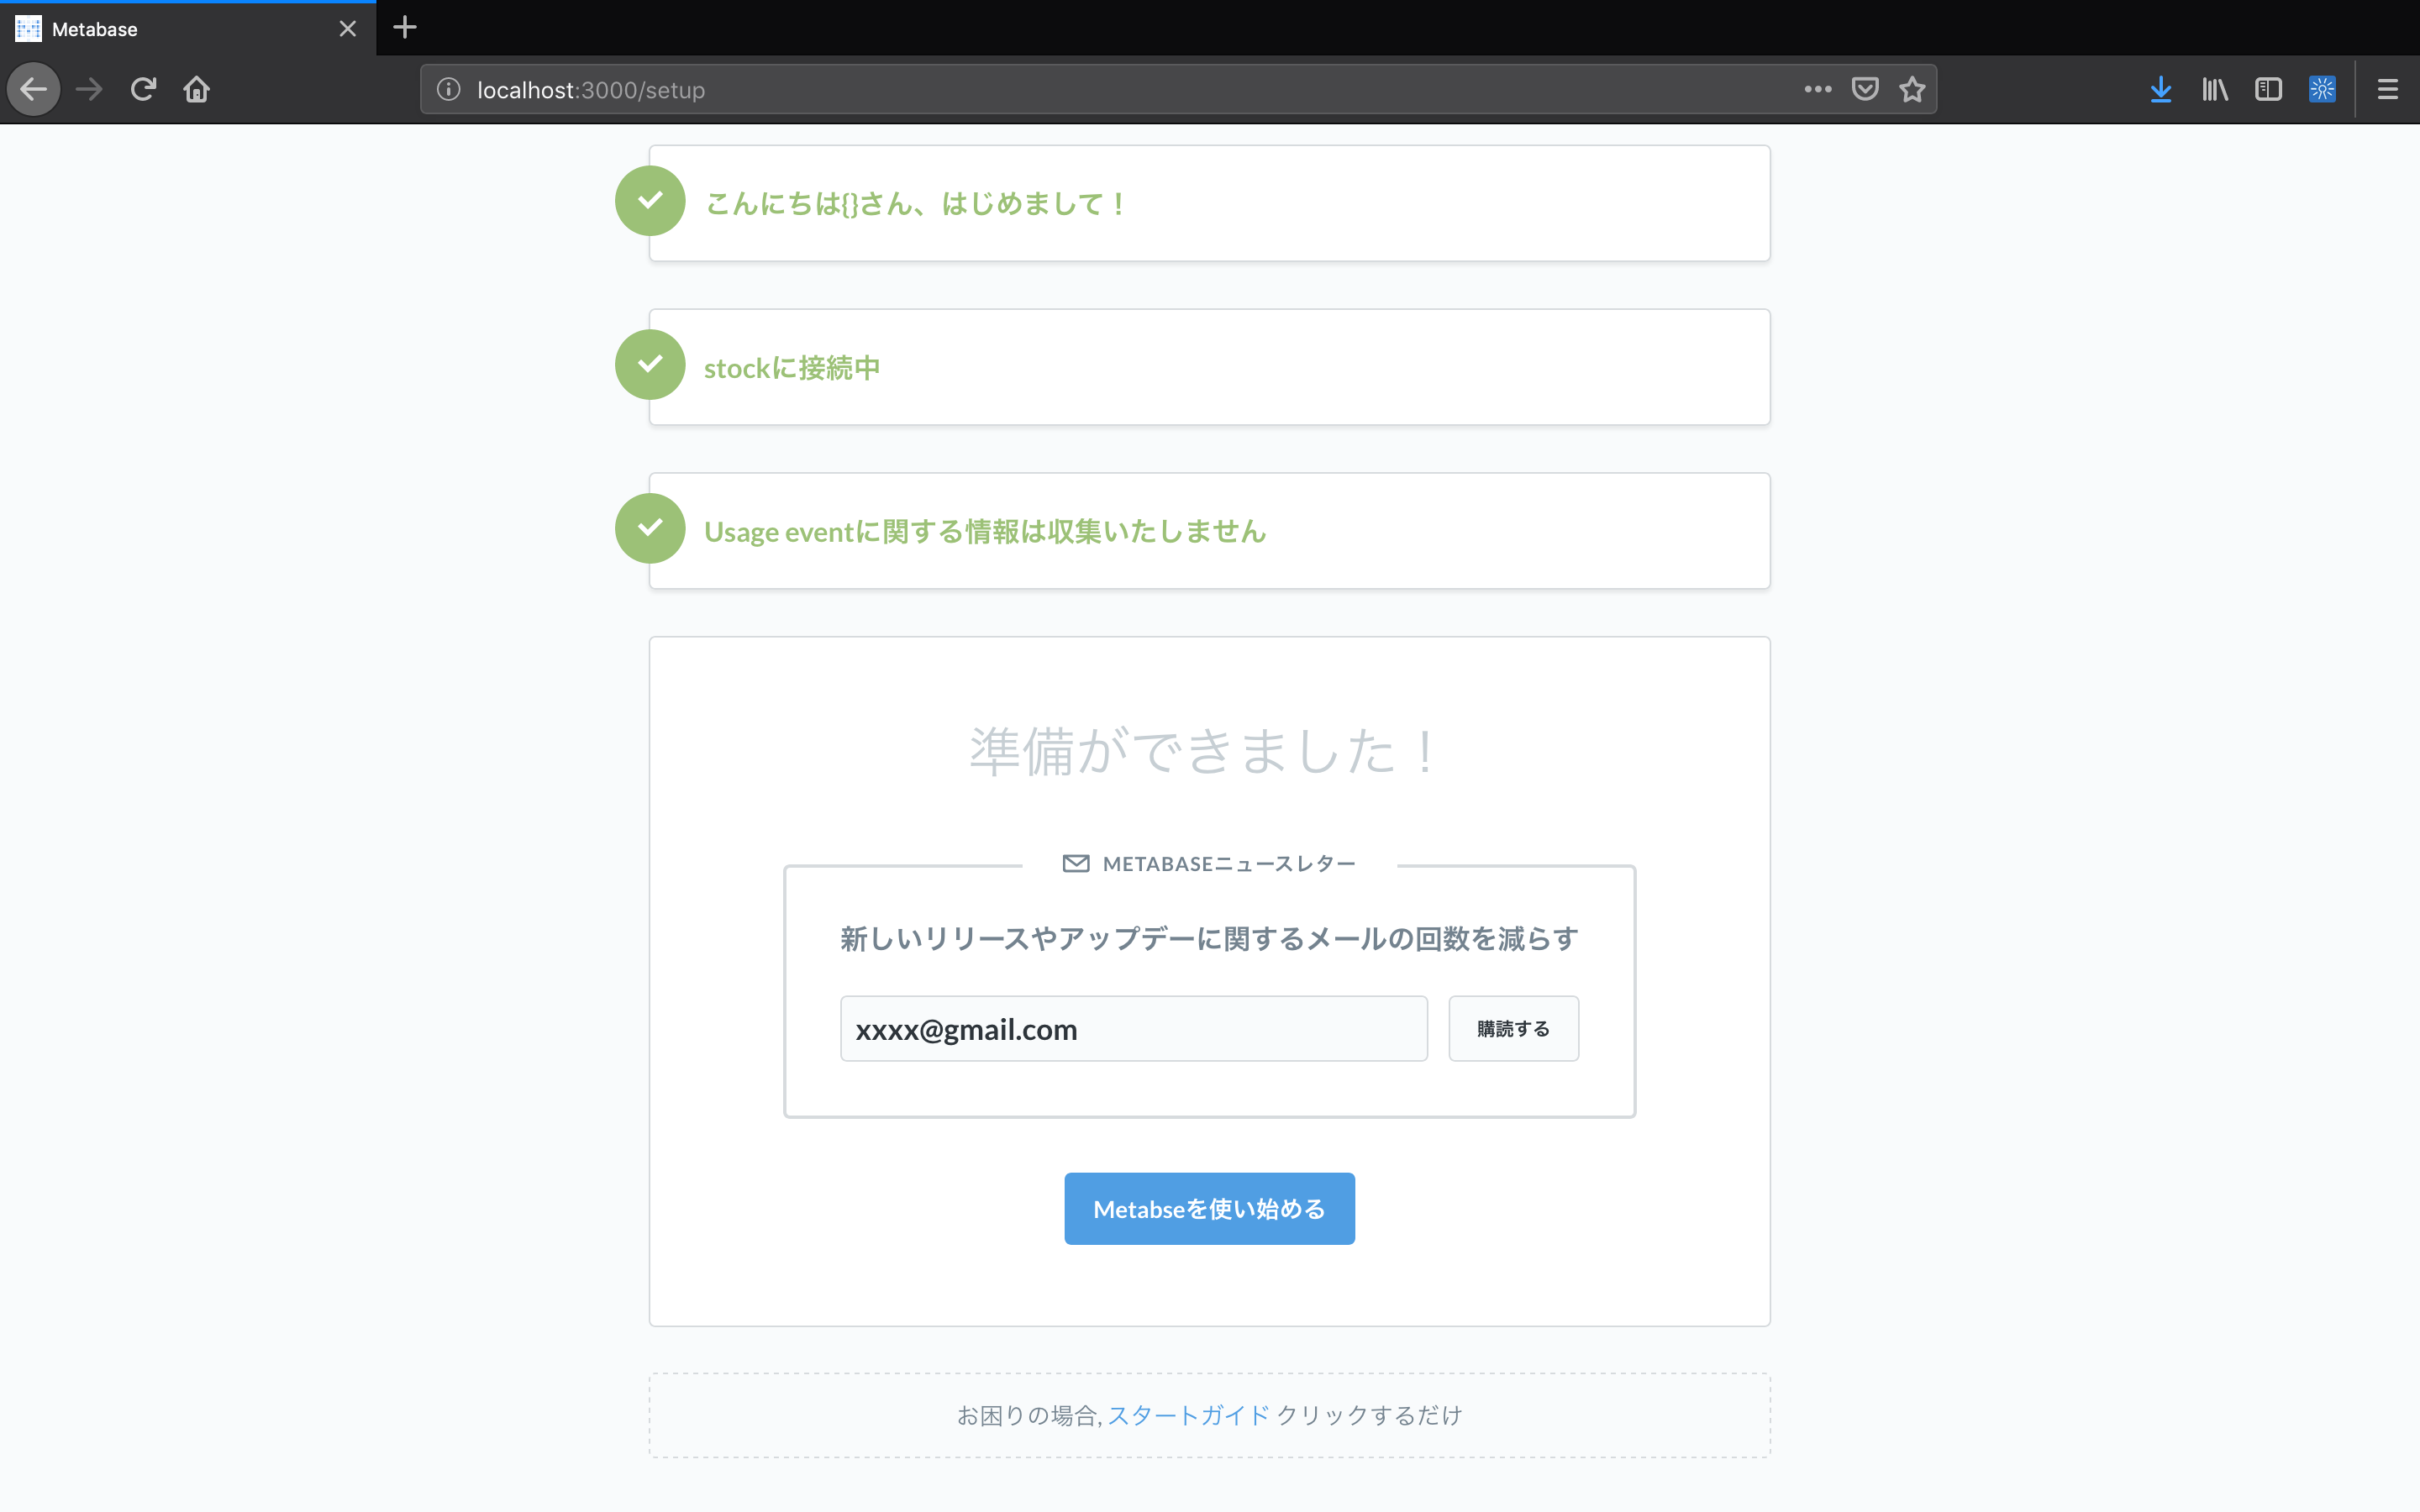This screenshot has width=2420, height=1512.
Task: Click the Metabseを使い始める button
Action: [1209, 1209]
